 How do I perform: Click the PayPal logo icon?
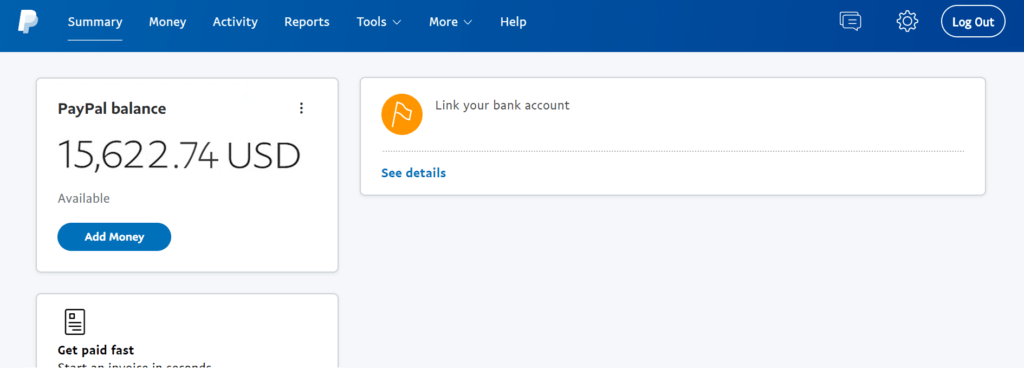click(x=28, y=22)
